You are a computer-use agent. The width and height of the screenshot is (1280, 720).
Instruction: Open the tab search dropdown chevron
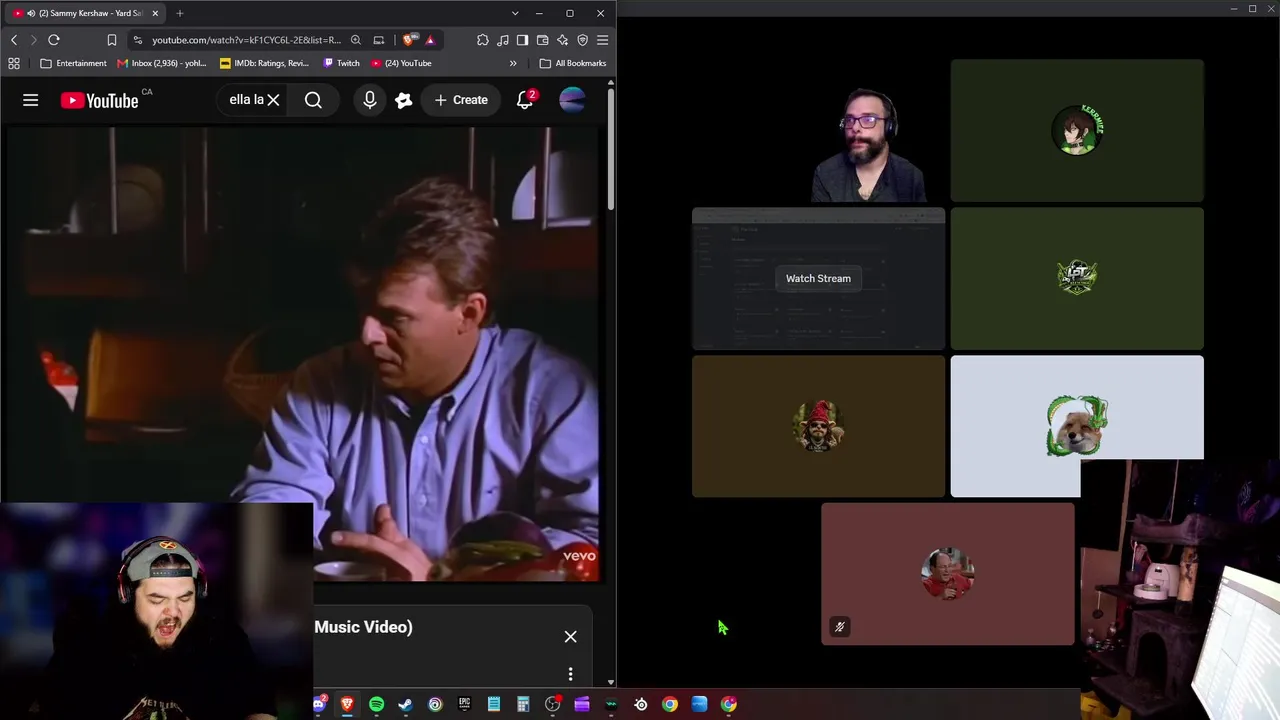click(515, 13)
